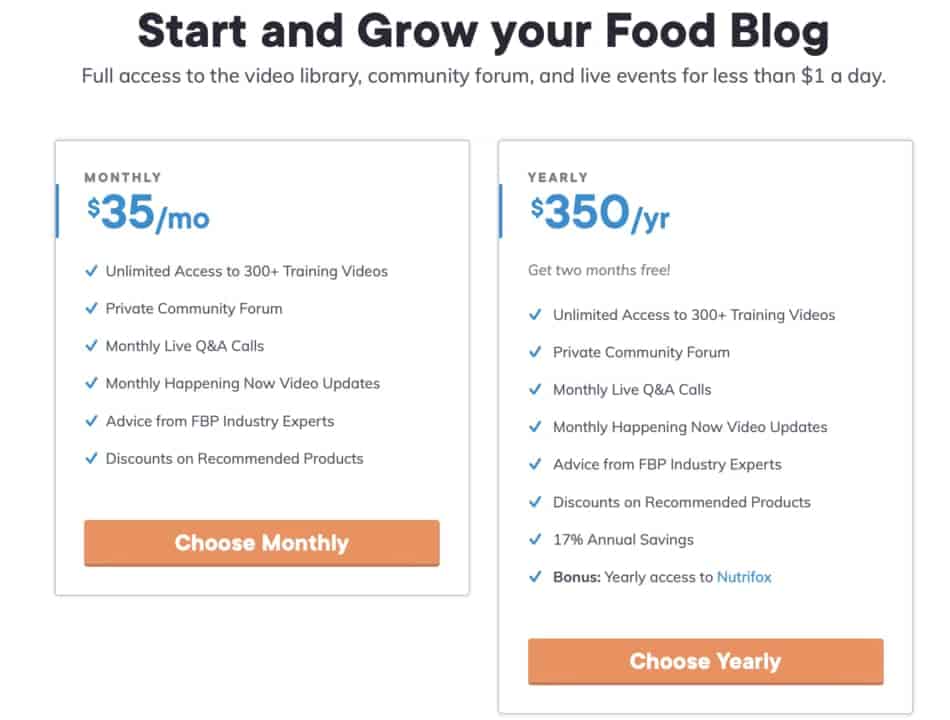This screenshot has height=720, width=950.
Task: Select the $35/mo price text
Action: (148, 213)
